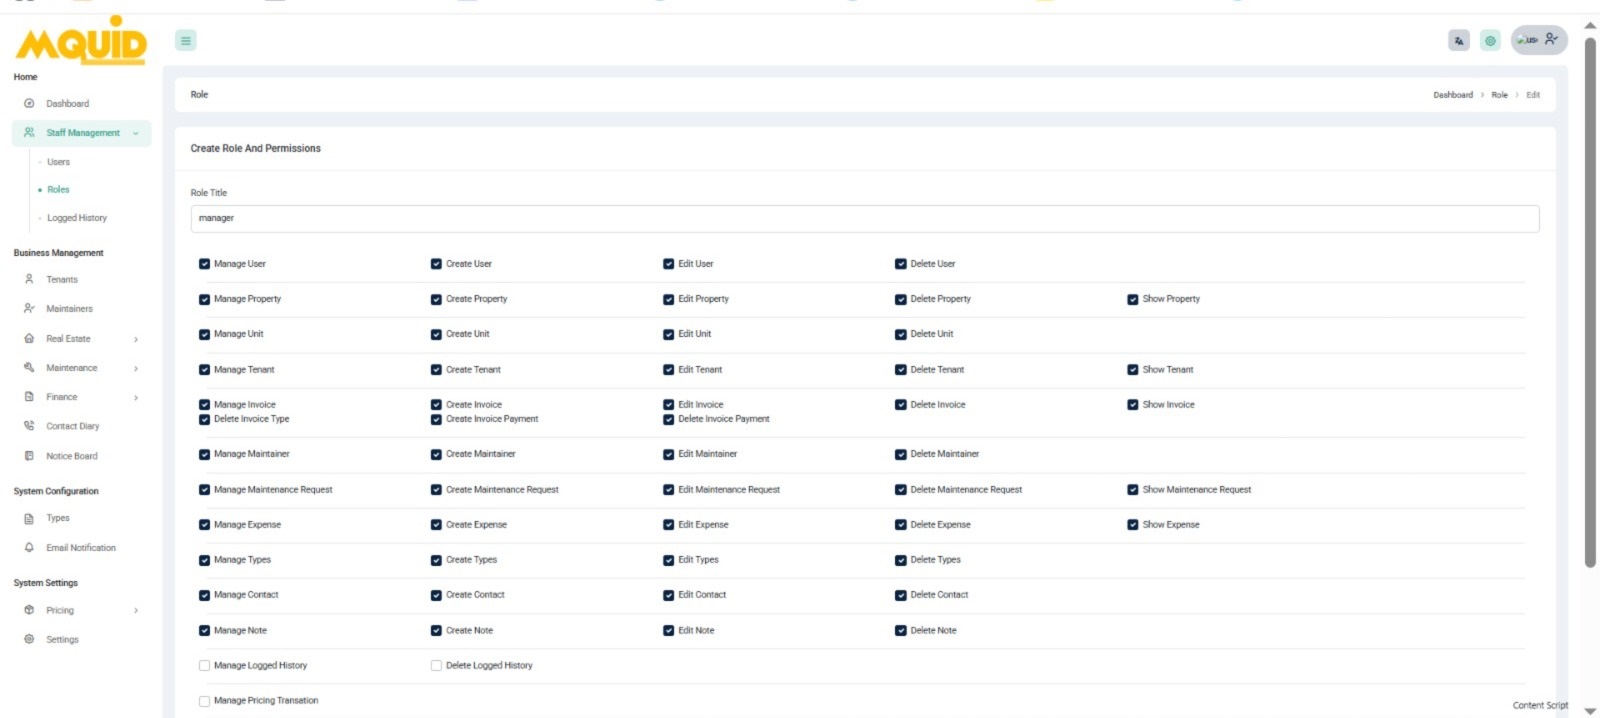This screenshot has width=1600, height=718.
Task: Check the Delete Logged History checkbox
Action: click(436, 665)
